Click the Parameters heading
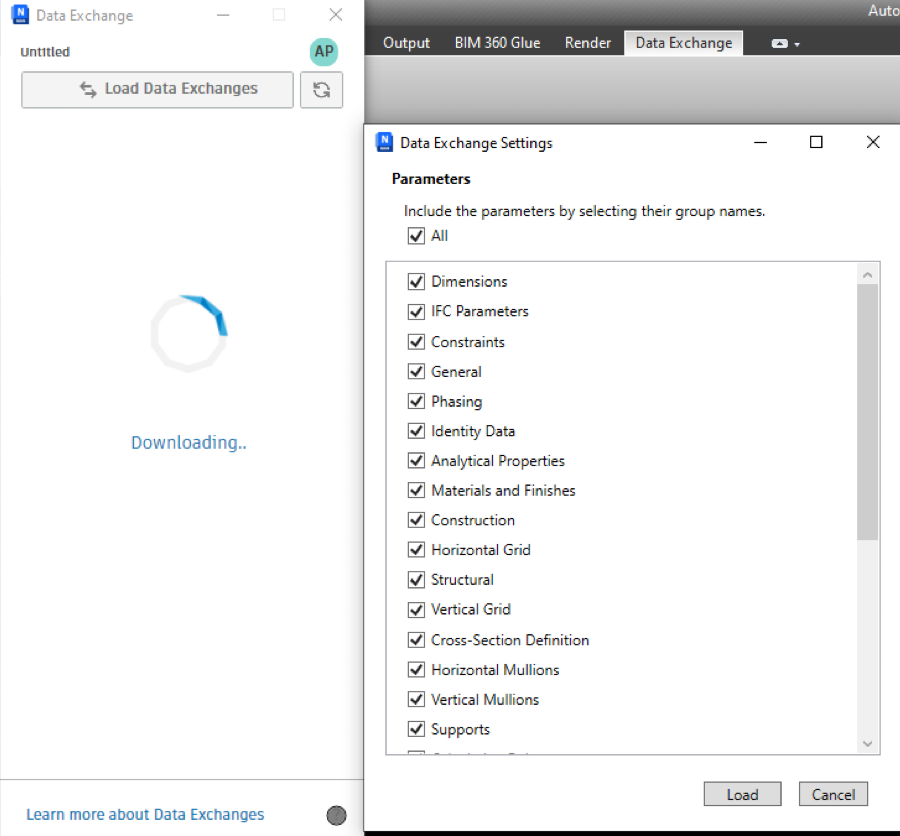Screen dimensions: 900x836 pos(430,179)
